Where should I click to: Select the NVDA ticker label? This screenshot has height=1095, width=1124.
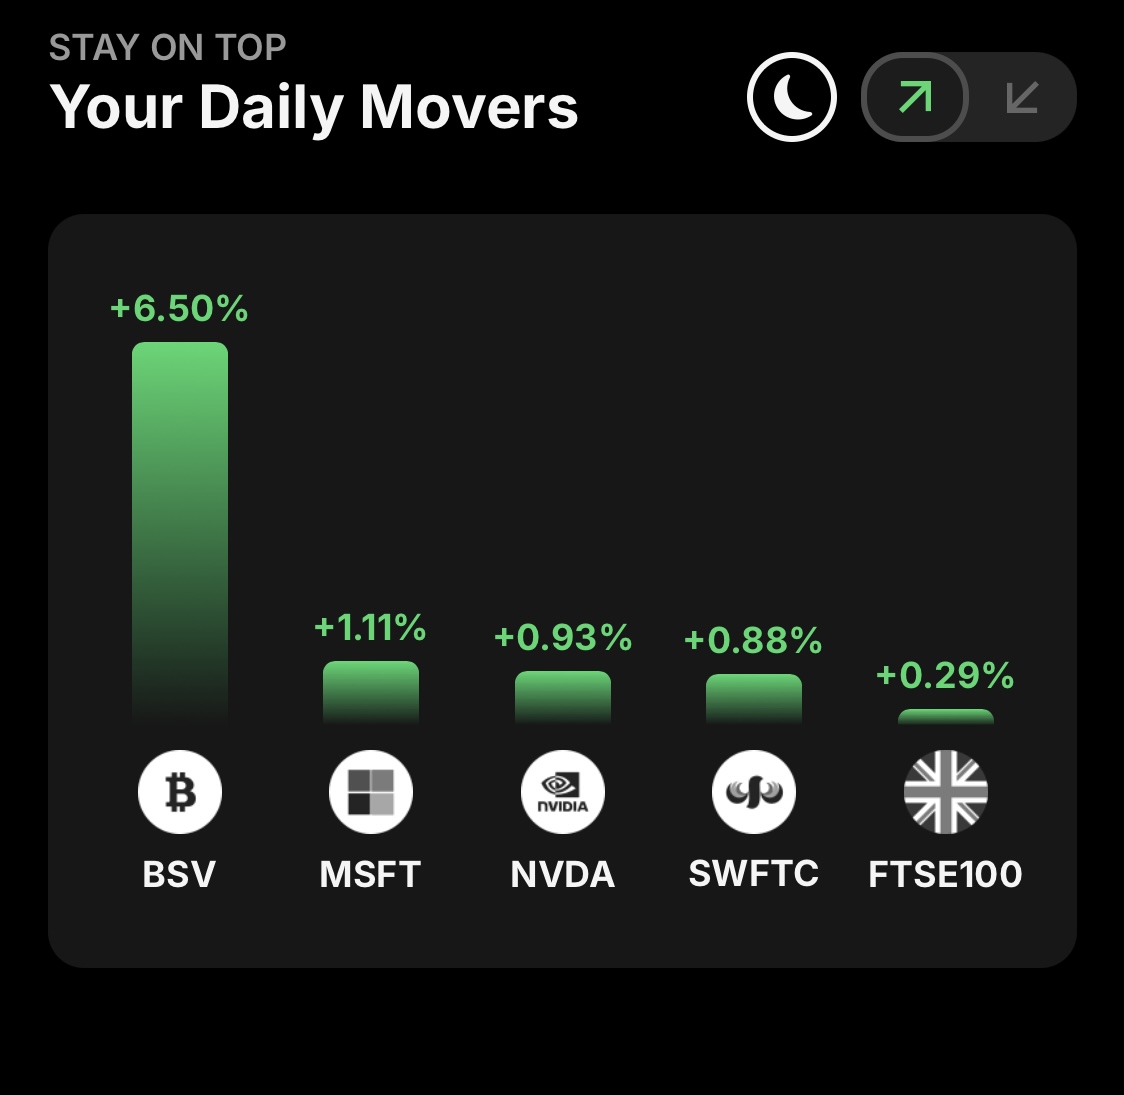coord(563,874)
